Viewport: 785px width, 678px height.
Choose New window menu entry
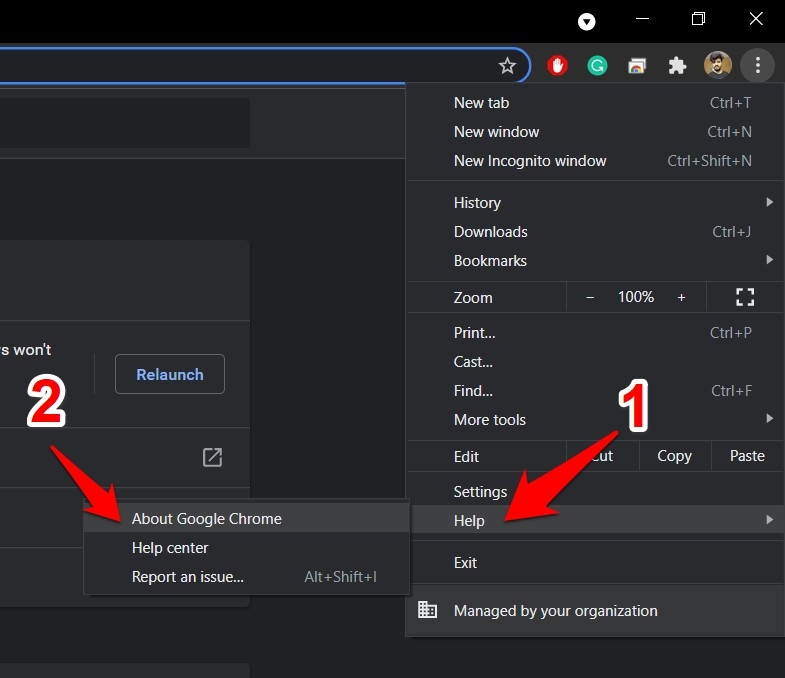[595, 132]
